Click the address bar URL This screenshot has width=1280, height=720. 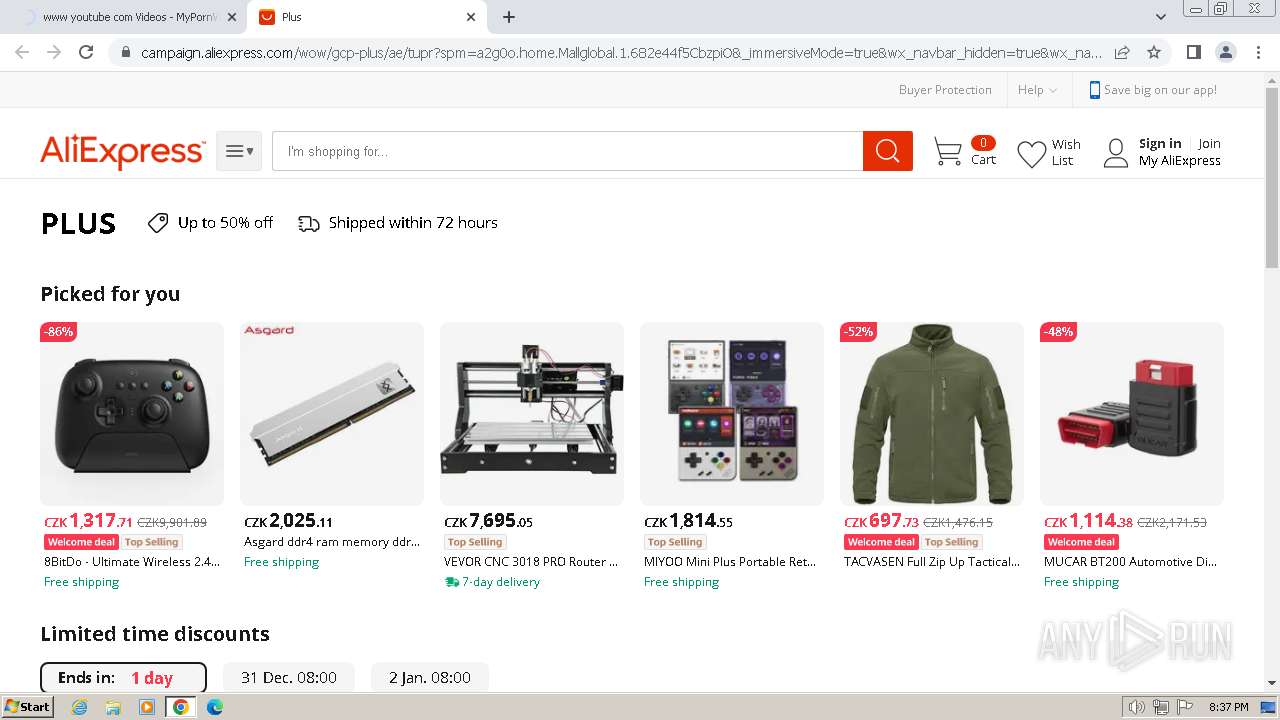tap(621, 52)
